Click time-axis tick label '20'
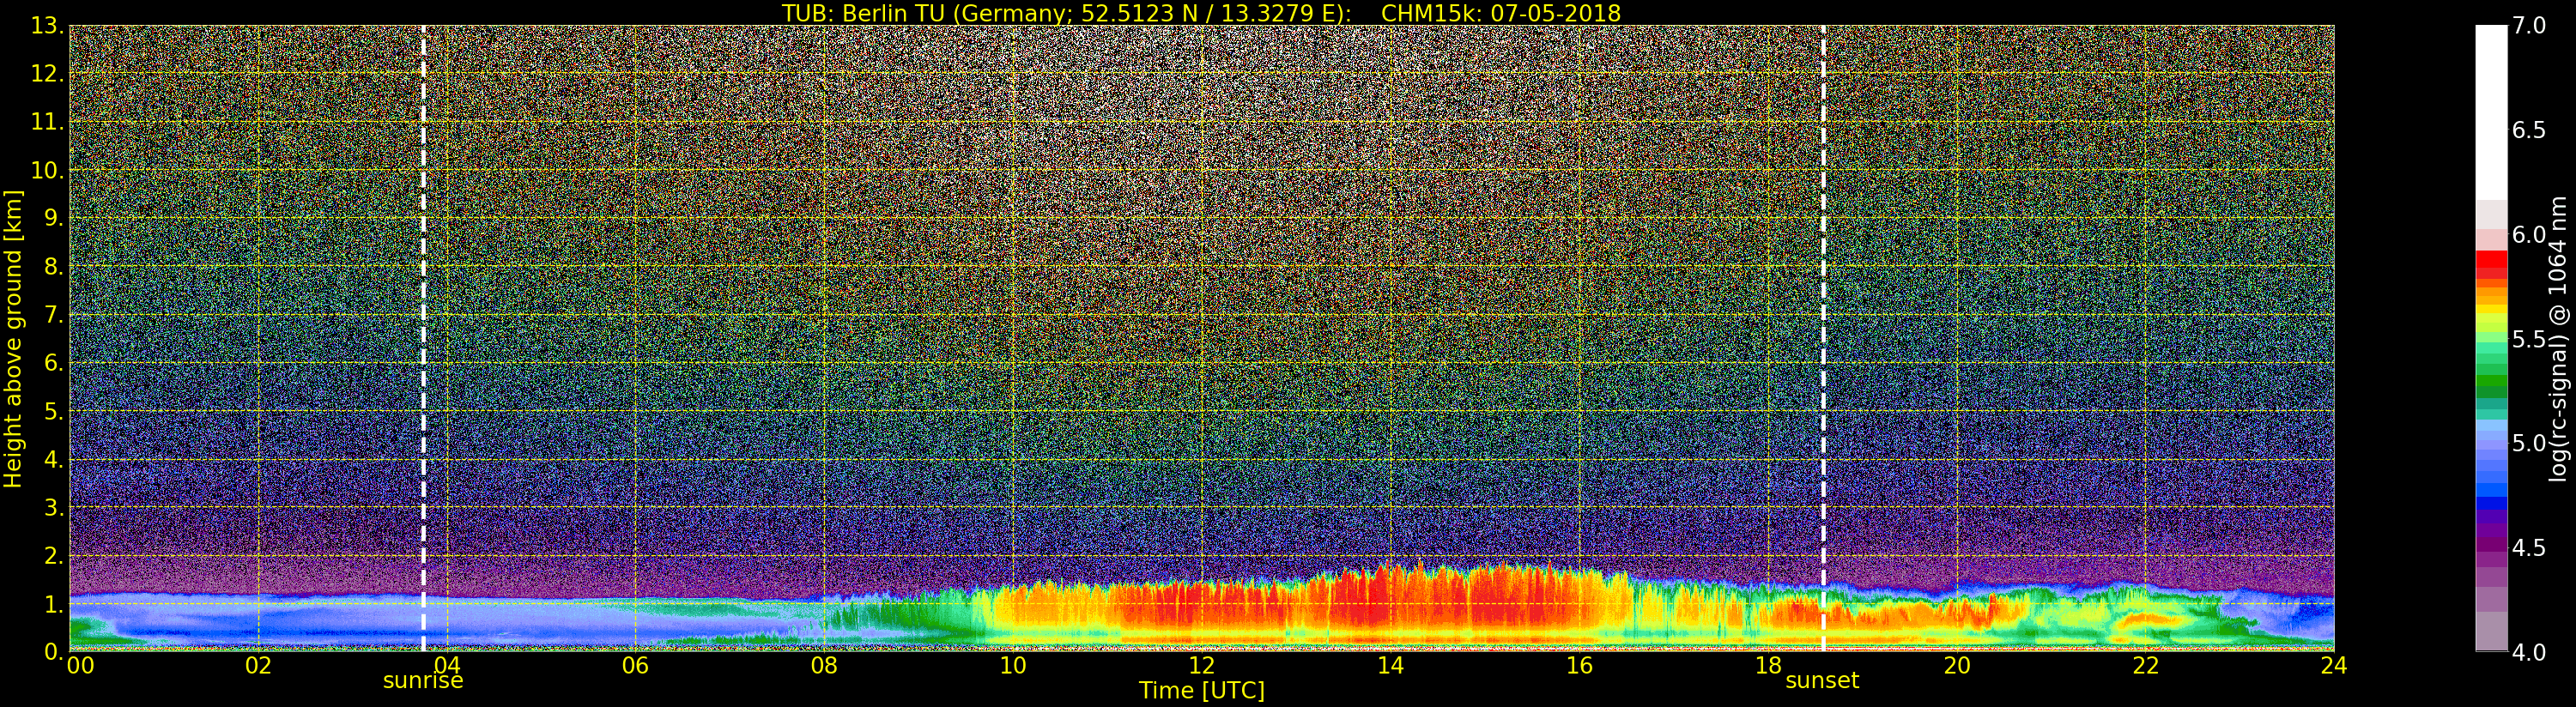 [1957, 666]
